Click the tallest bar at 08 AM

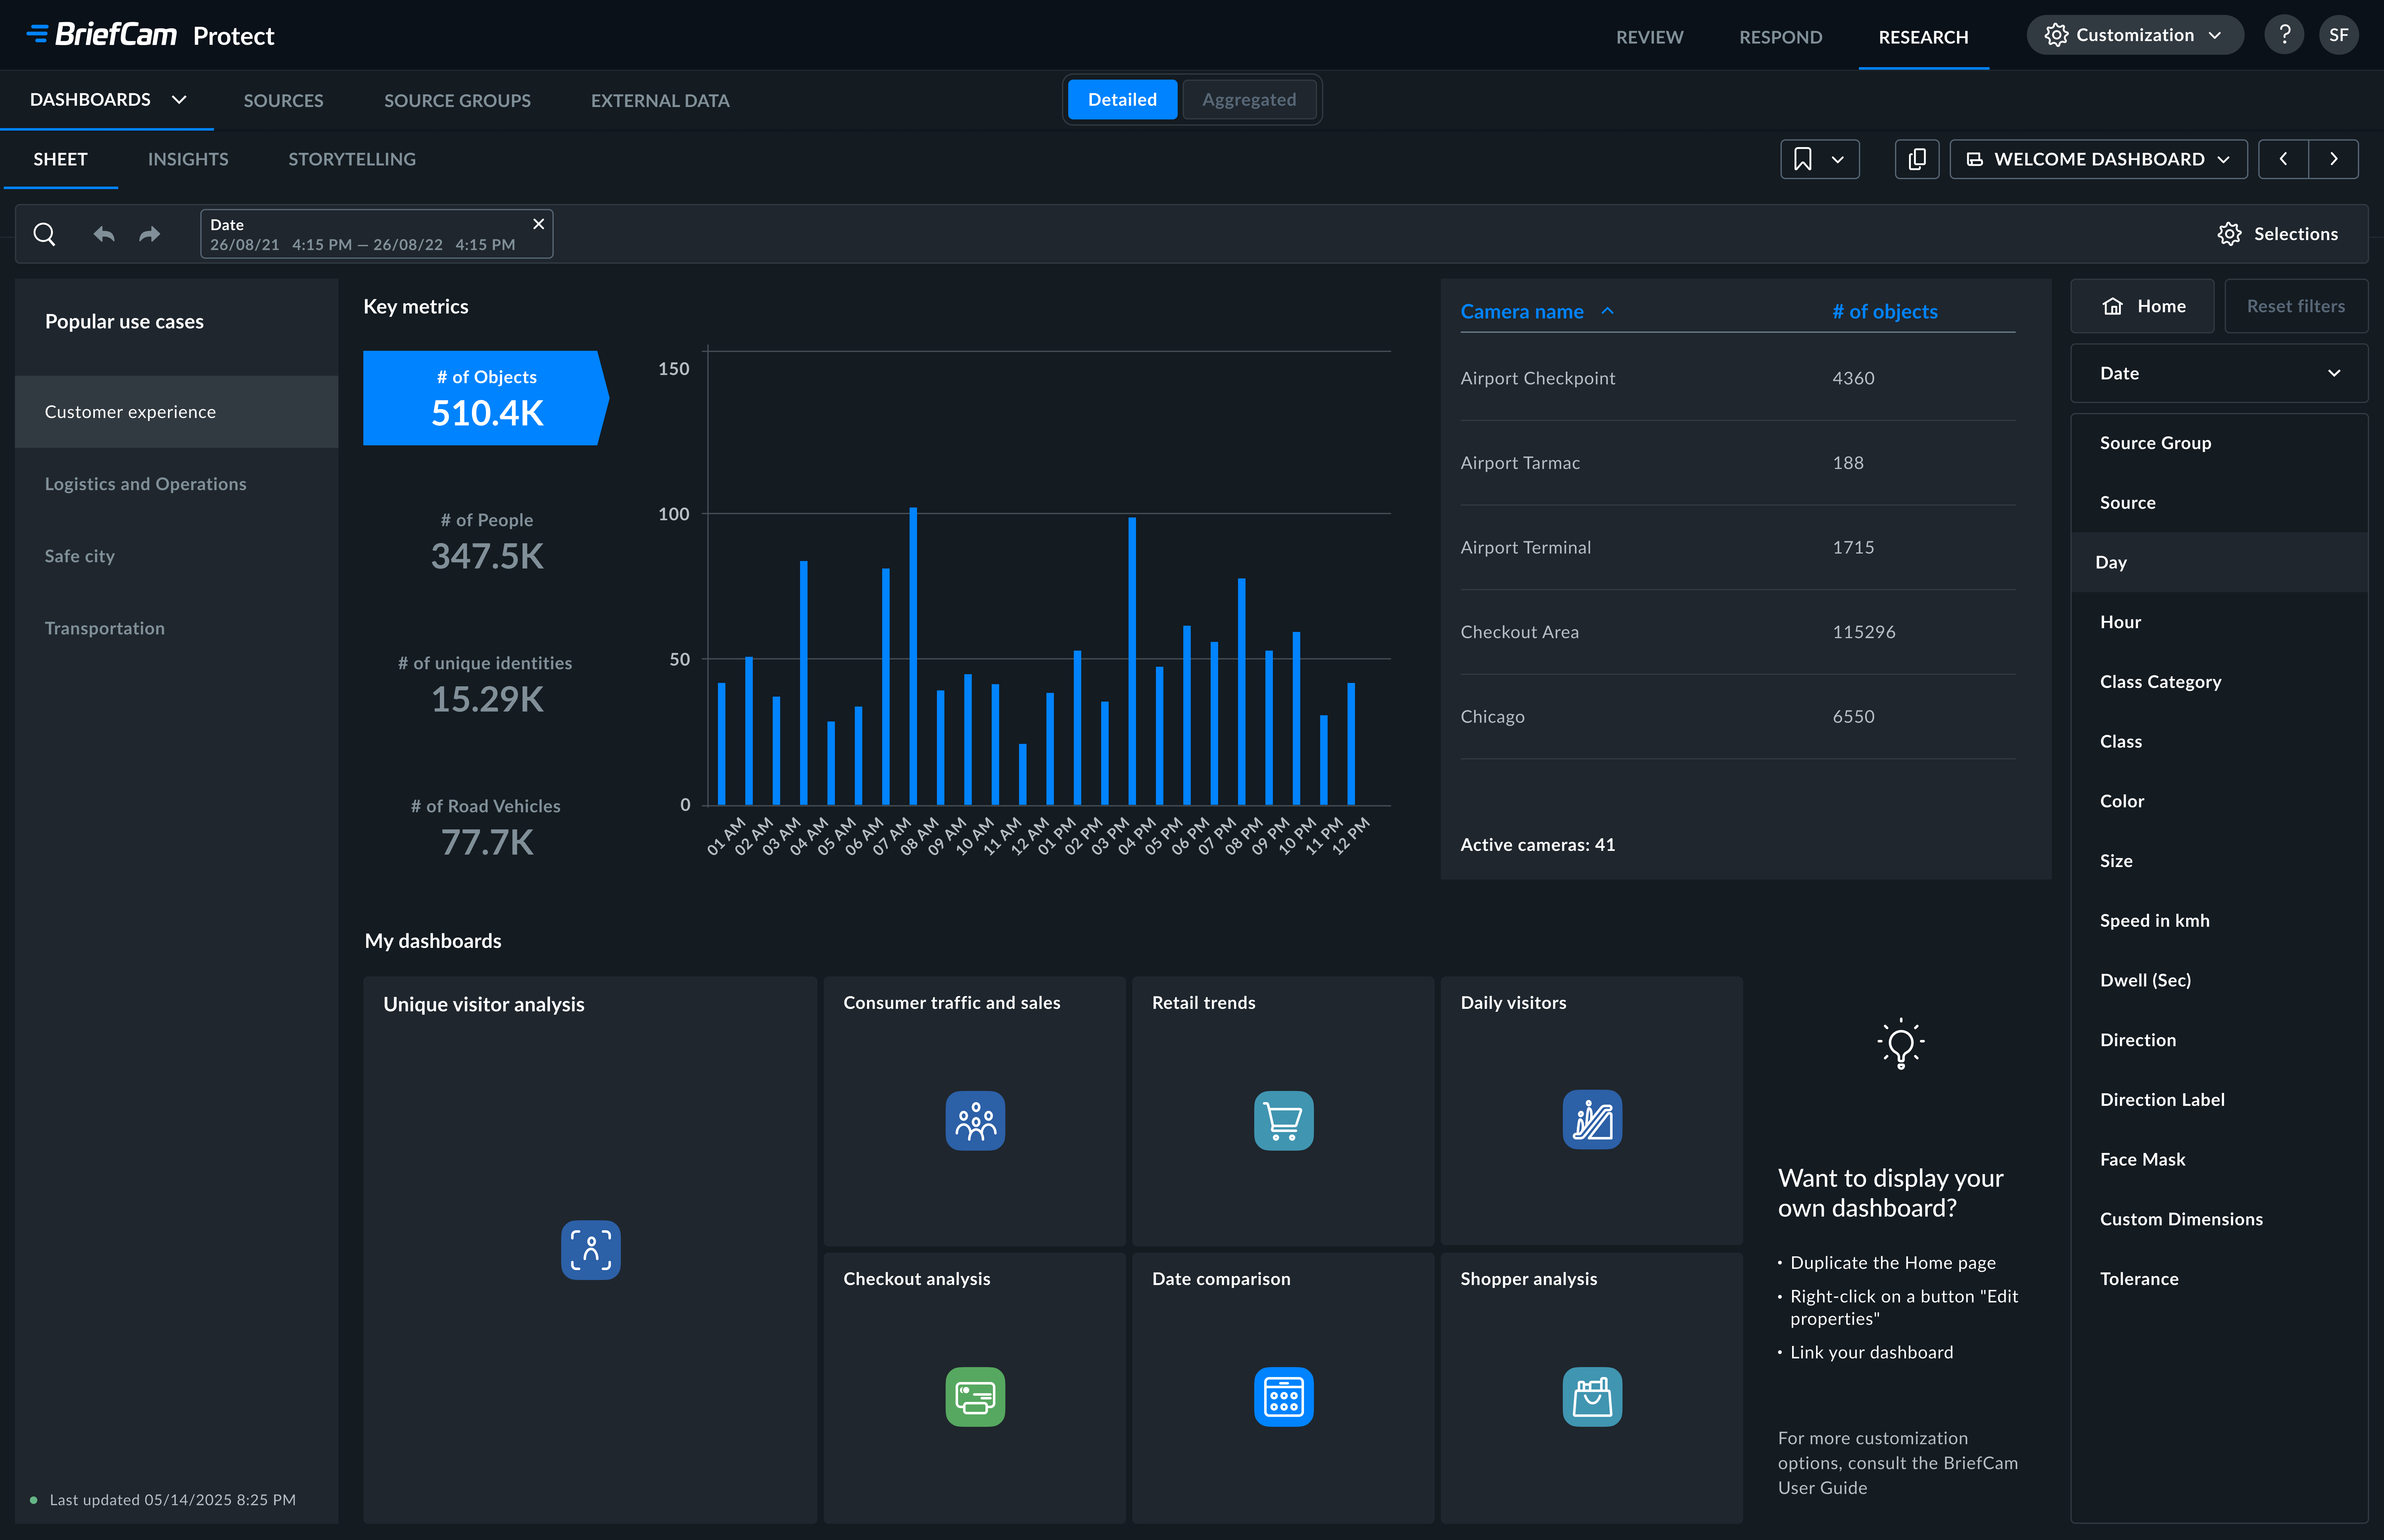click(913, 656)
